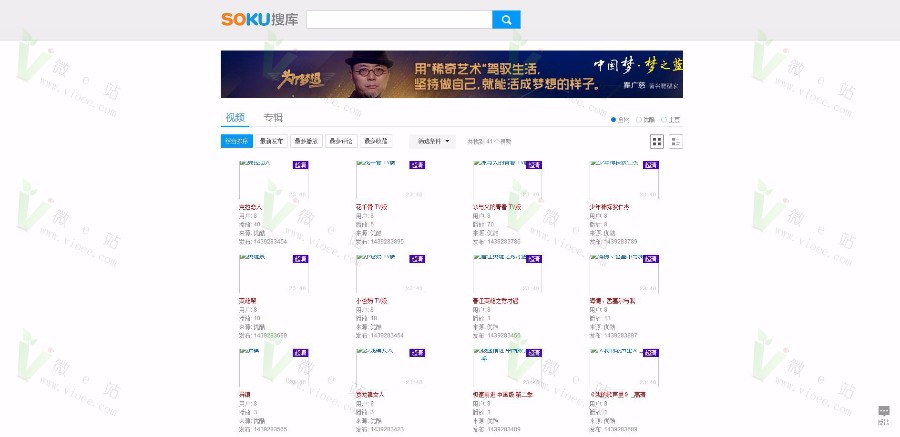Open the 冰与火的青春 TV版 title link
Image resolution: width=900 pixels, height=437 pixels.
pos(497,207)
